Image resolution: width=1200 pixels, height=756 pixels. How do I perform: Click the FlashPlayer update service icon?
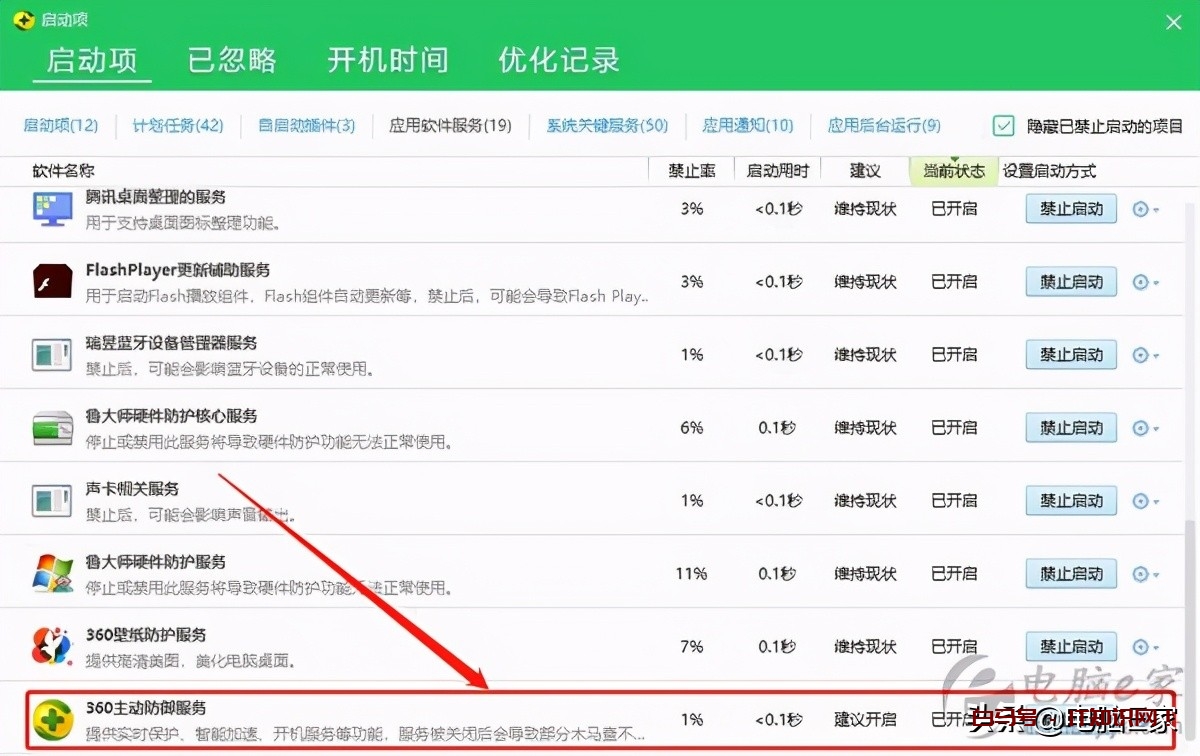[52, 281]
